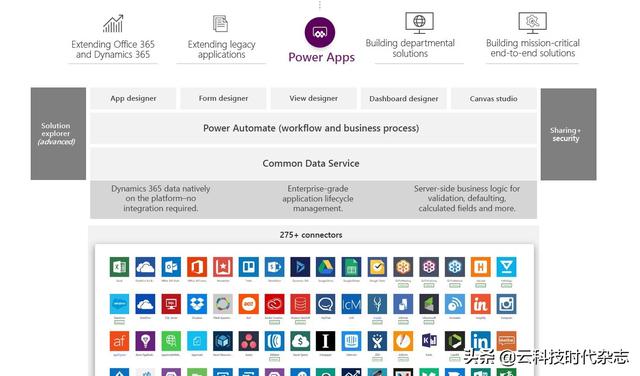
Task: Open the Trello connector icon
Action: [x=249, y=267]
